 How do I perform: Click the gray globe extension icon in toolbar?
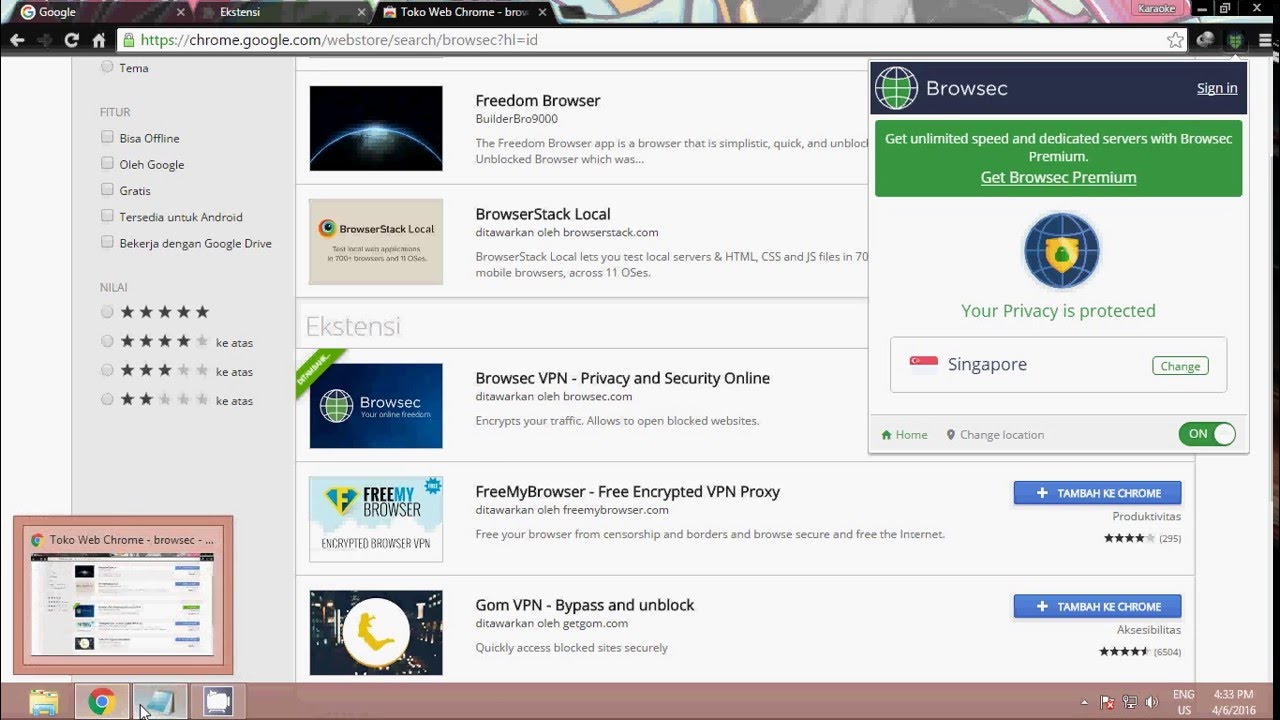(1206, 40)
